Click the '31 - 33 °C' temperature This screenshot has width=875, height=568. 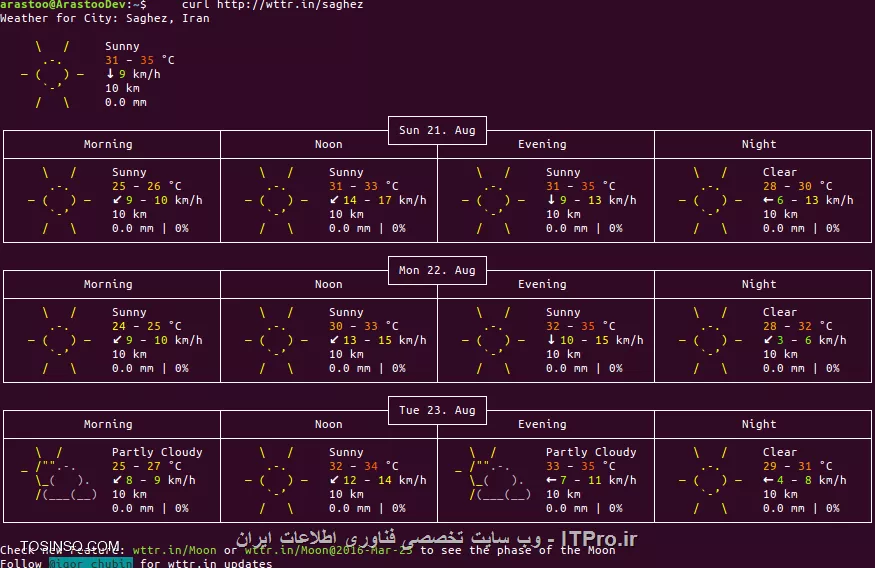tap(363, 186)
